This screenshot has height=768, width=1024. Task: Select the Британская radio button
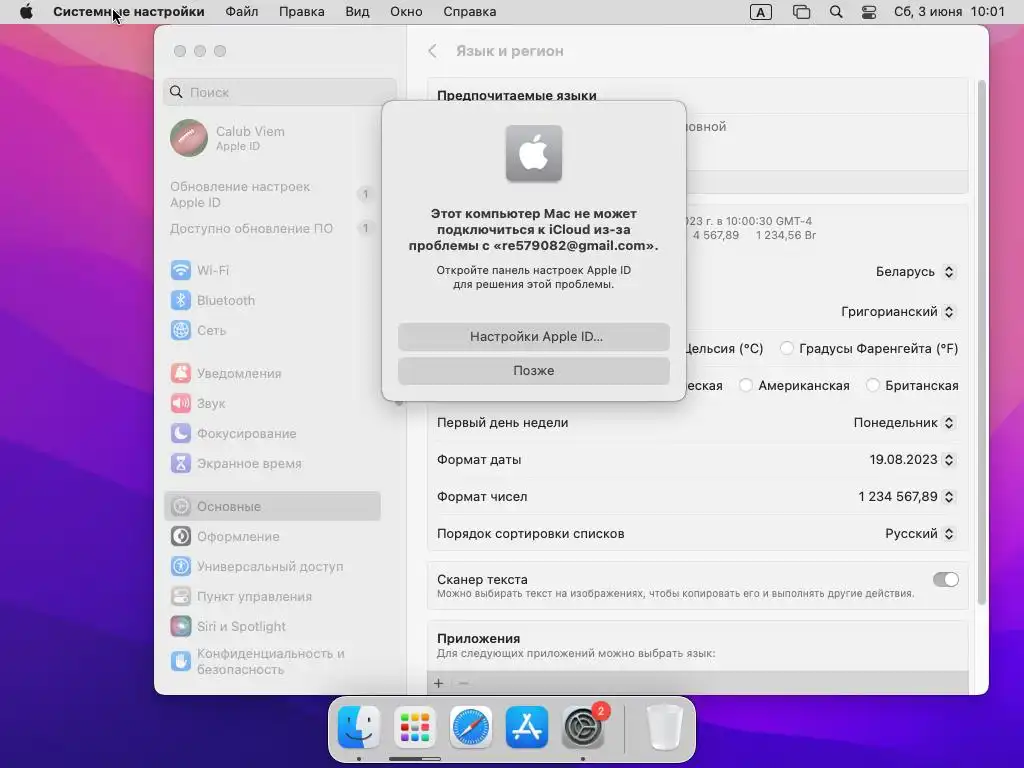click(x=872, y=385)
